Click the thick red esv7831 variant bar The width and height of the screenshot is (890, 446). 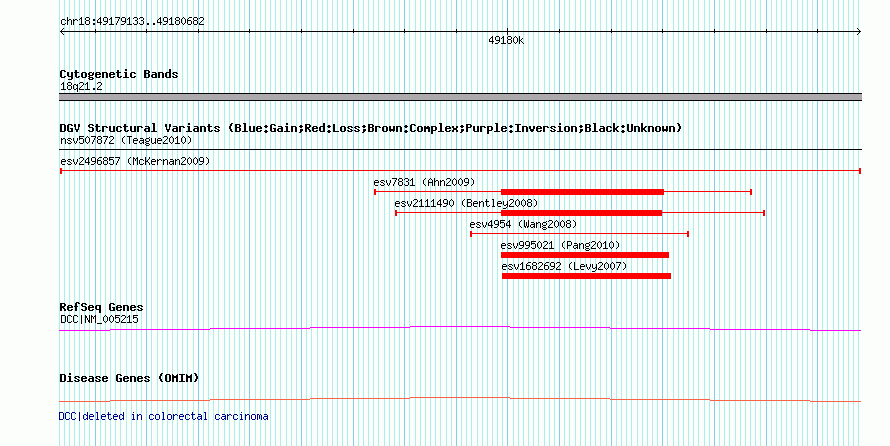(x=582, y=192)
